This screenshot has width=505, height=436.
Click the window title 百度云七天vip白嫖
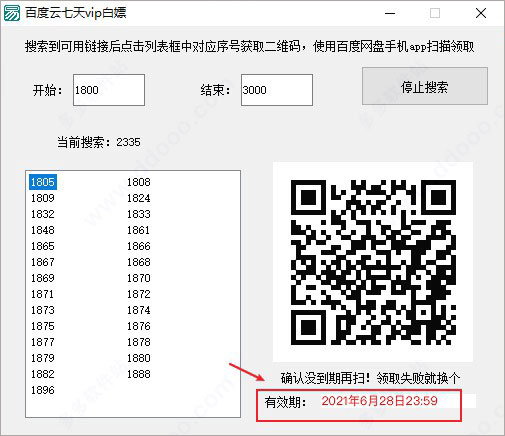pyautogui.click(x=76, y=13)
